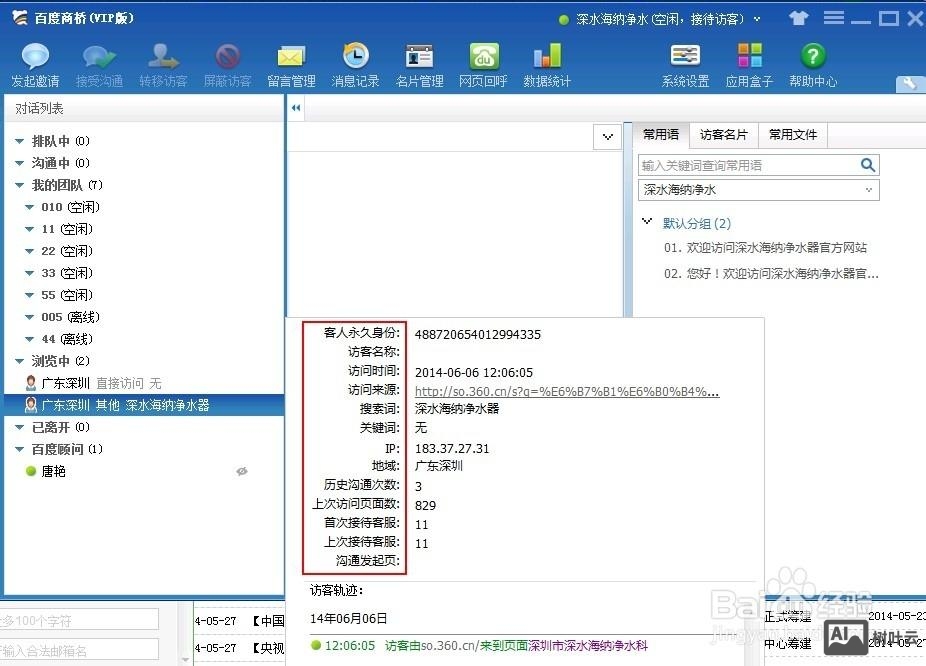Open 系统设置 (system settings)
The image size is (926, 666).
(685, 62)
